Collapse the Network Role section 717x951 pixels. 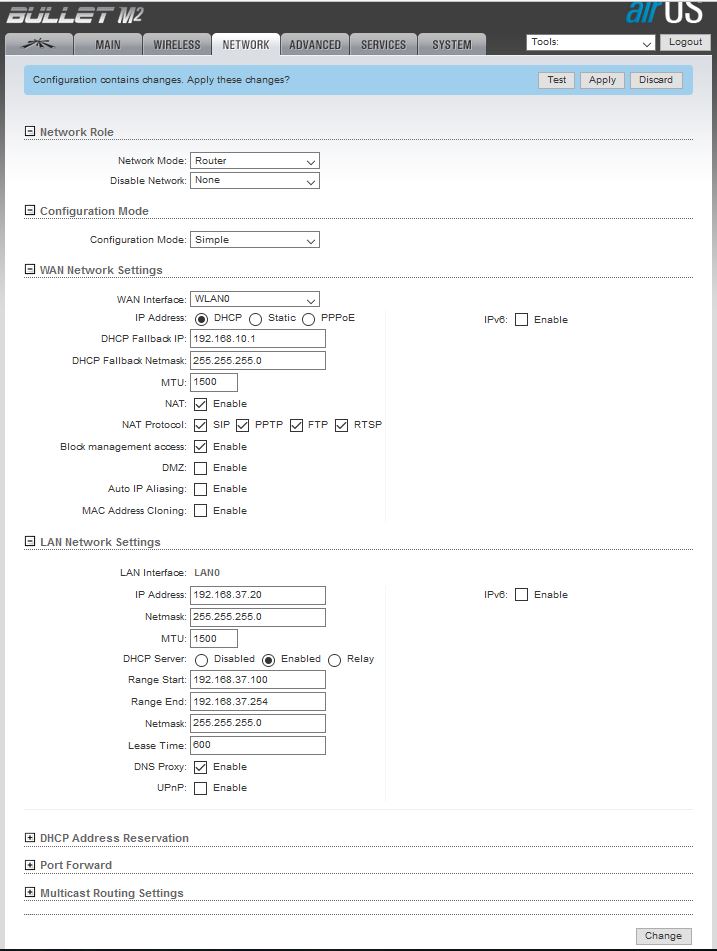pyautogui.click(x=30, y=132)
